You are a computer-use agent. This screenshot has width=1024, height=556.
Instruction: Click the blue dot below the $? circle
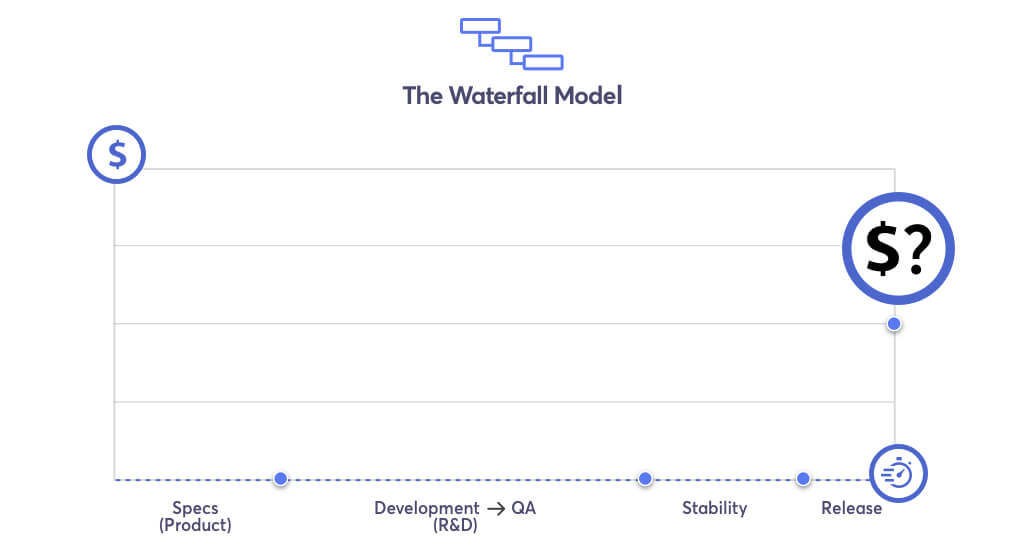894,324
